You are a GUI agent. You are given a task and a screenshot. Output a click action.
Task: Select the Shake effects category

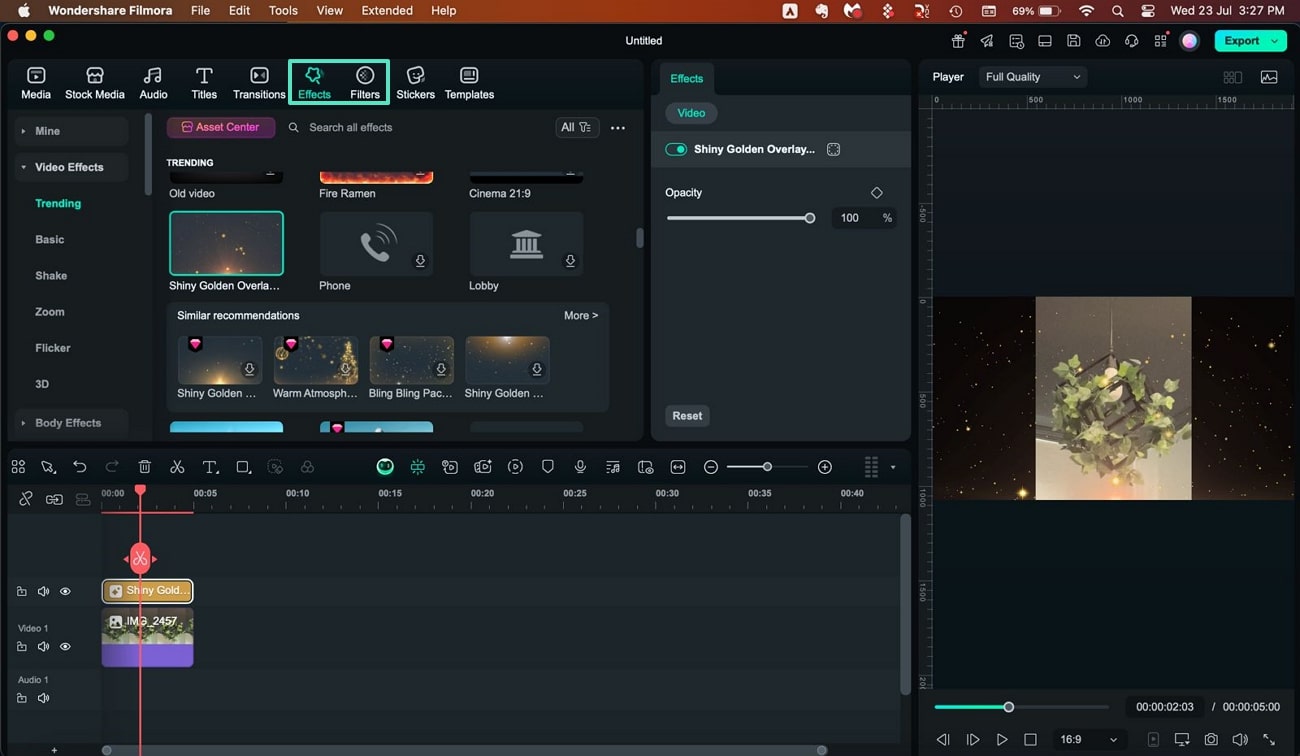point(51,276)
